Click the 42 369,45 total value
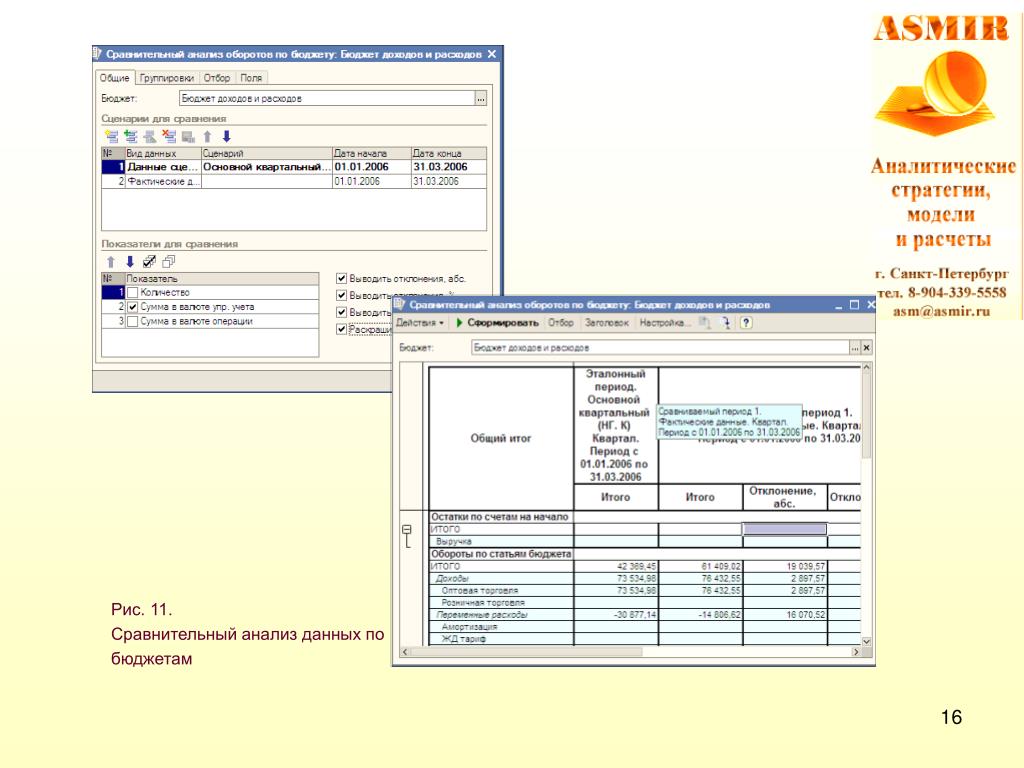 [636, 566]
